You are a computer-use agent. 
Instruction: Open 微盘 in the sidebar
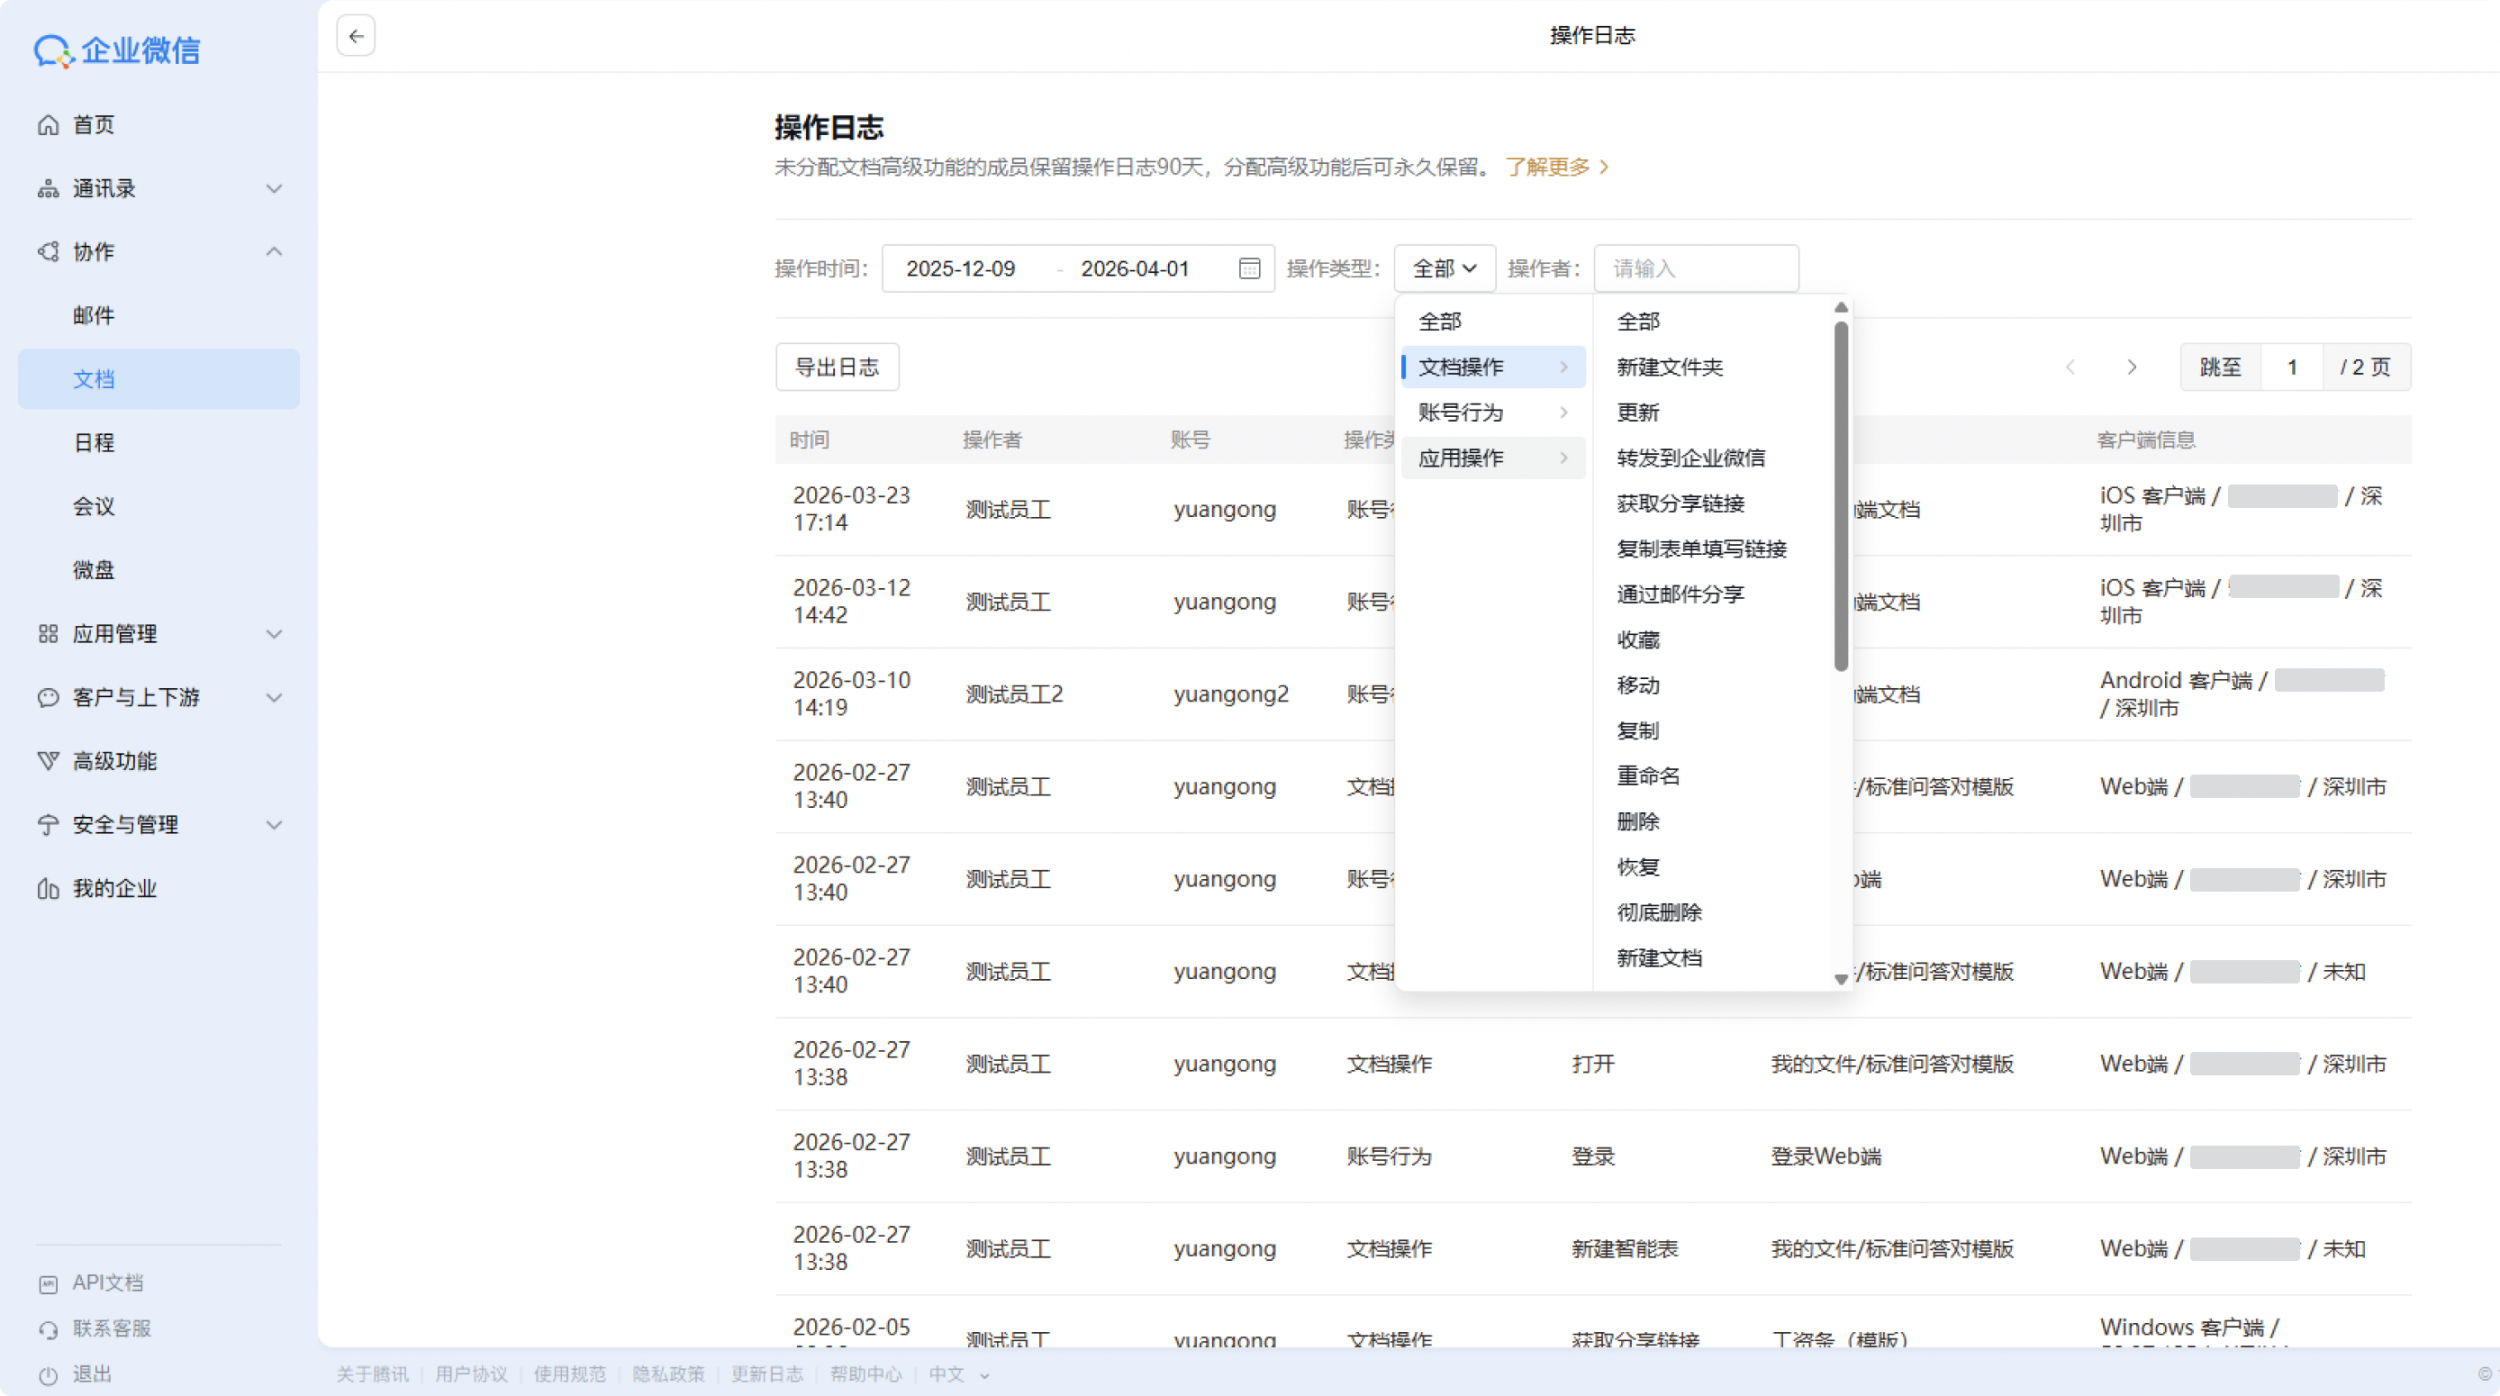(94, 570)
